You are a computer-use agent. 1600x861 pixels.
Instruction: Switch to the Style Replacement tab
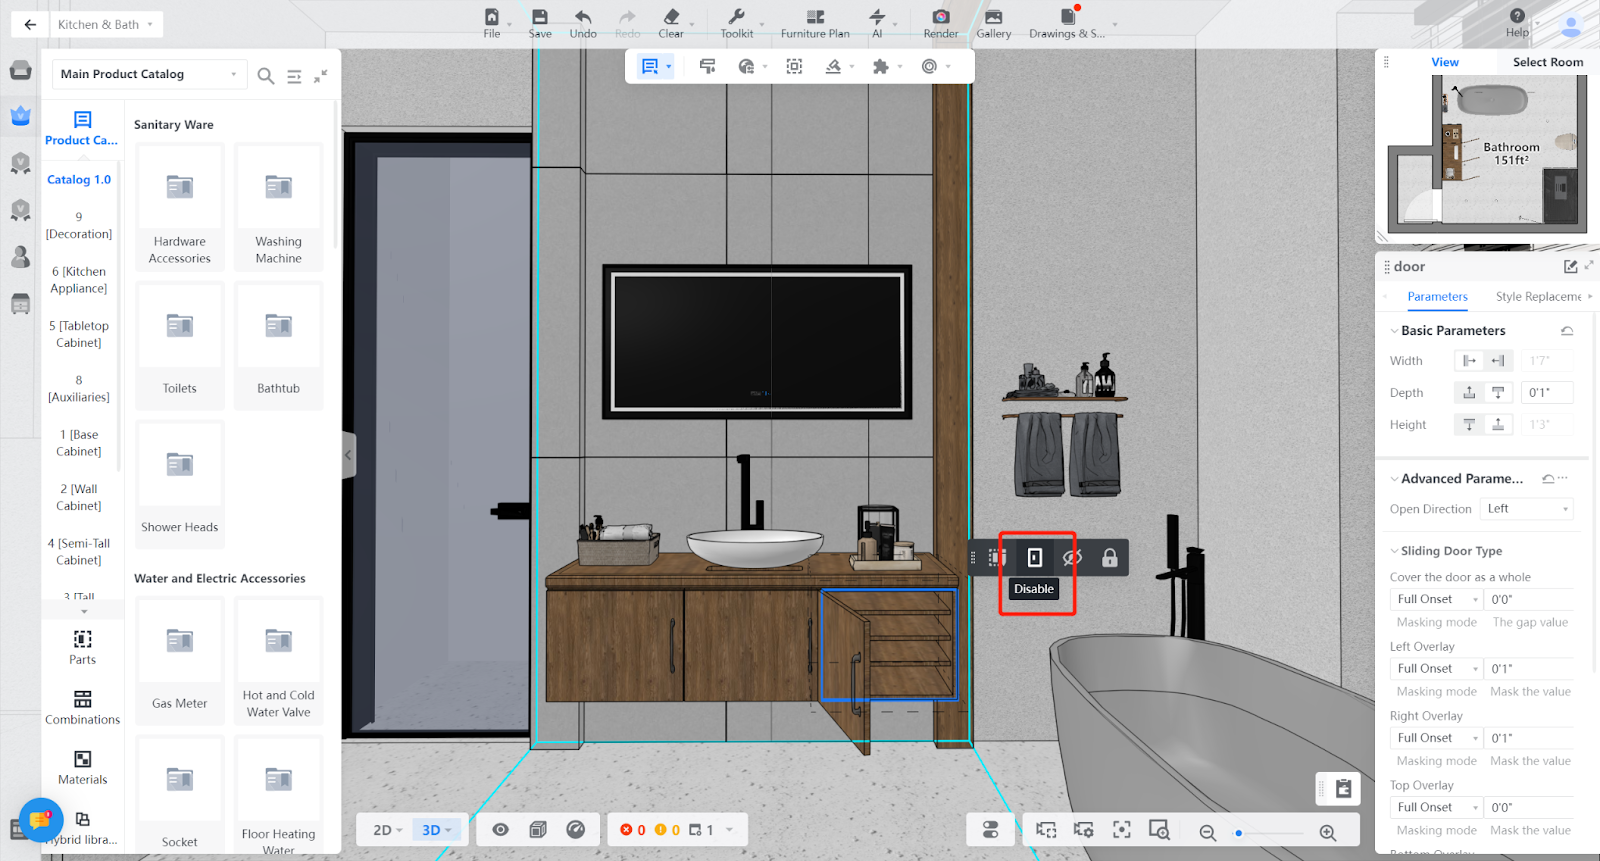[1538, 297]
